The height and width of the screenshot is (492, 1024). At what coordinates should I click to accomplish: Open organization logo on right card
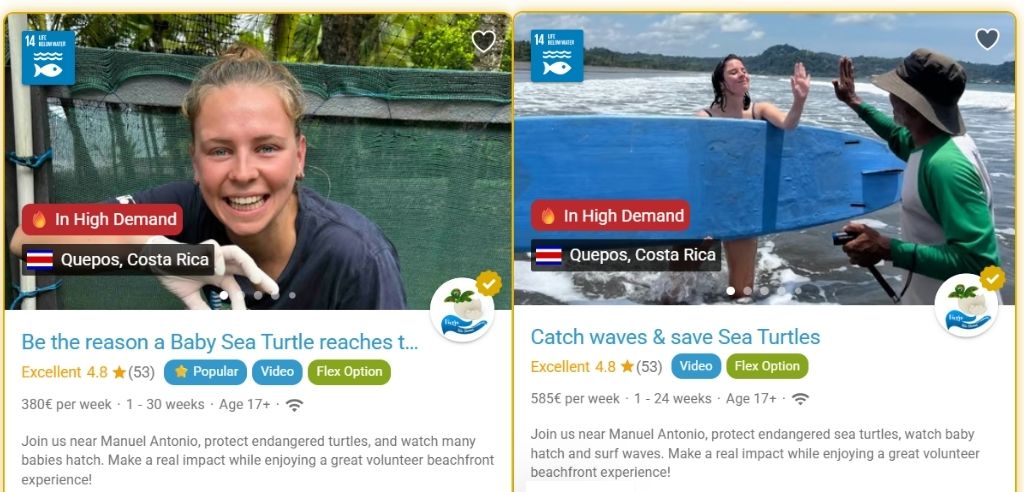[967, 305]
